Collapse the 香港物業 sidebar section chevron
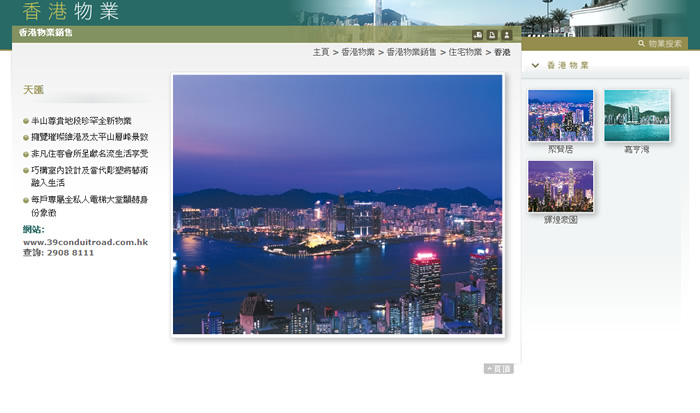This screenshot has width=700, height=413. coord(535,66)
